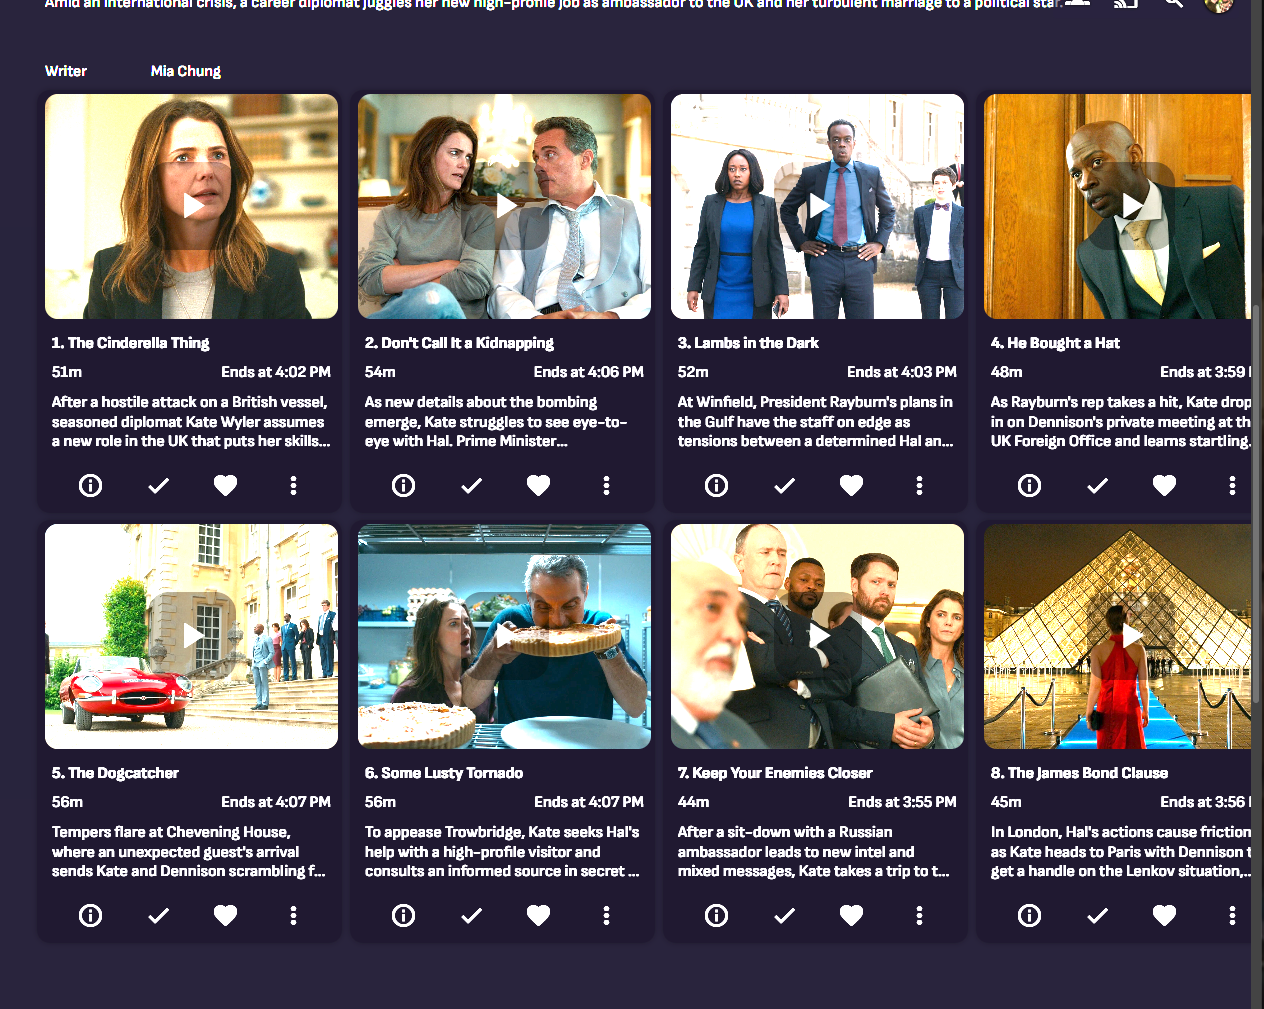Start playing Keep Your Enemies Closer

coord(818,636)
